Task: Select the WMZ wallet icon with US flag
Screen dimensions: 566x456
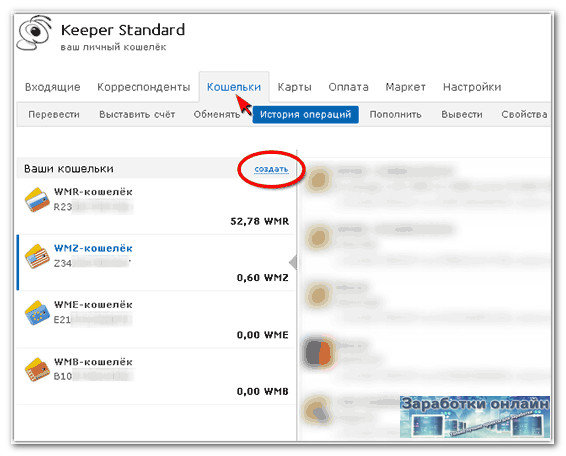Action: 37,256
